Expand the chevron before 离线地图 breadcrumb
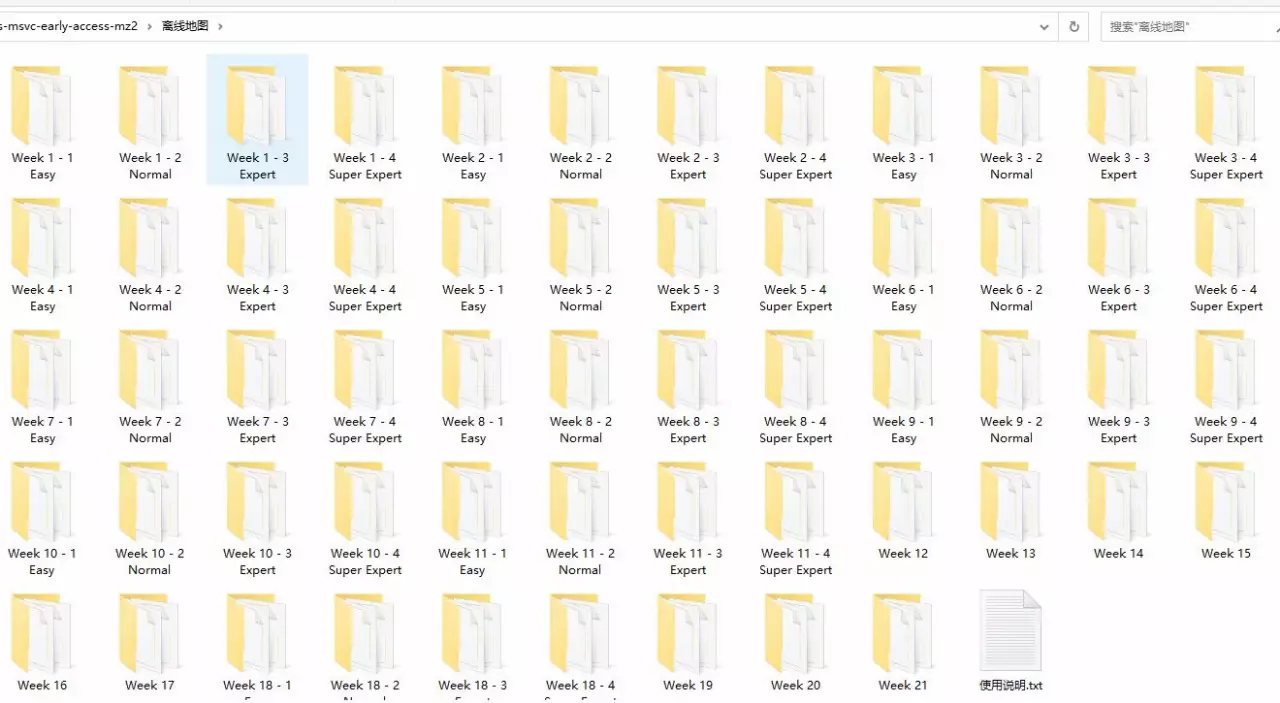The height and width of the screenshot is (703, 1280). [x=150, y=27]
